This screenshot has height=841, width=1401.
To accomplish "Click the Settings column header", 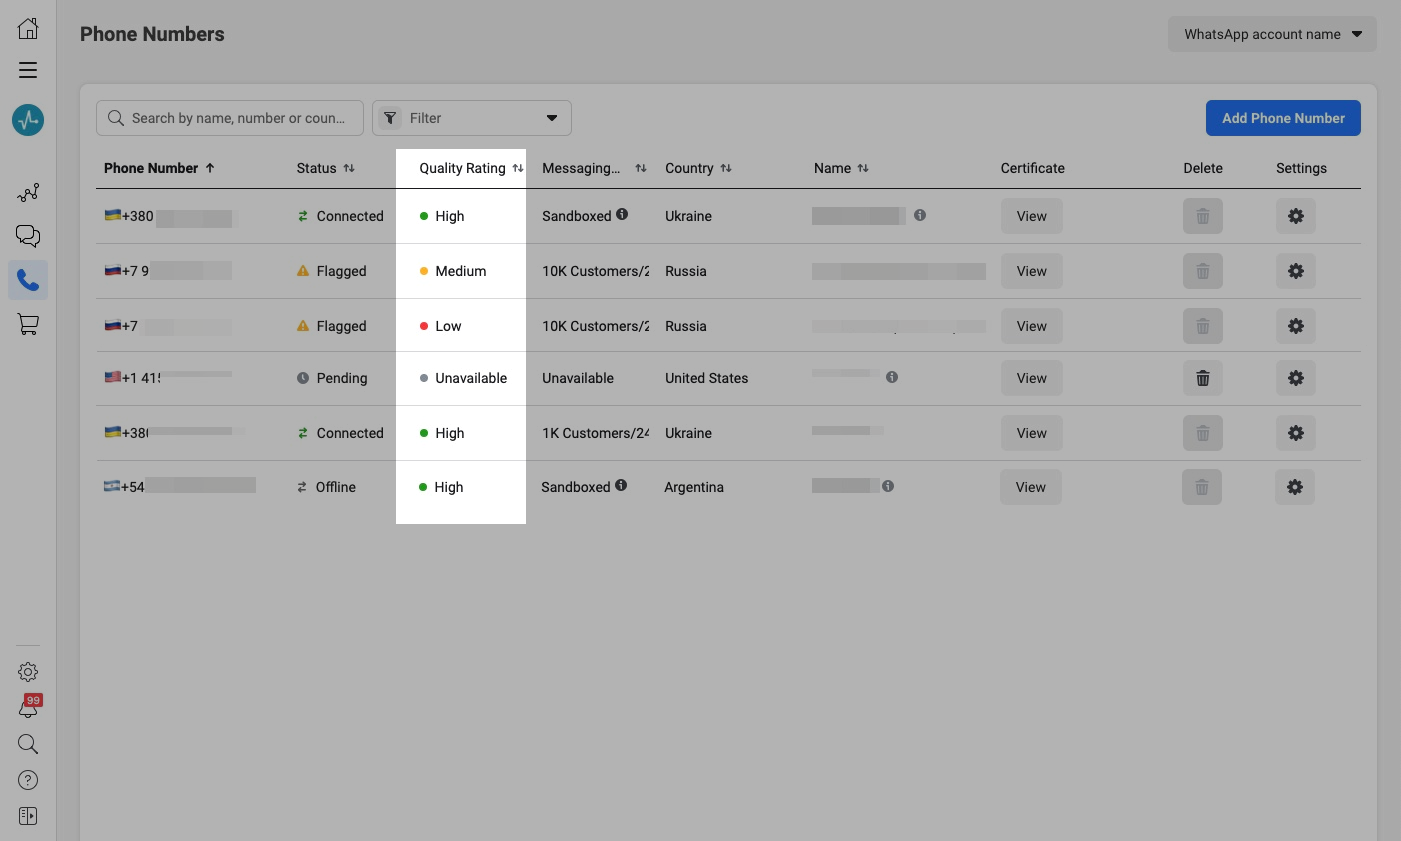I will tap(1301, 168).
